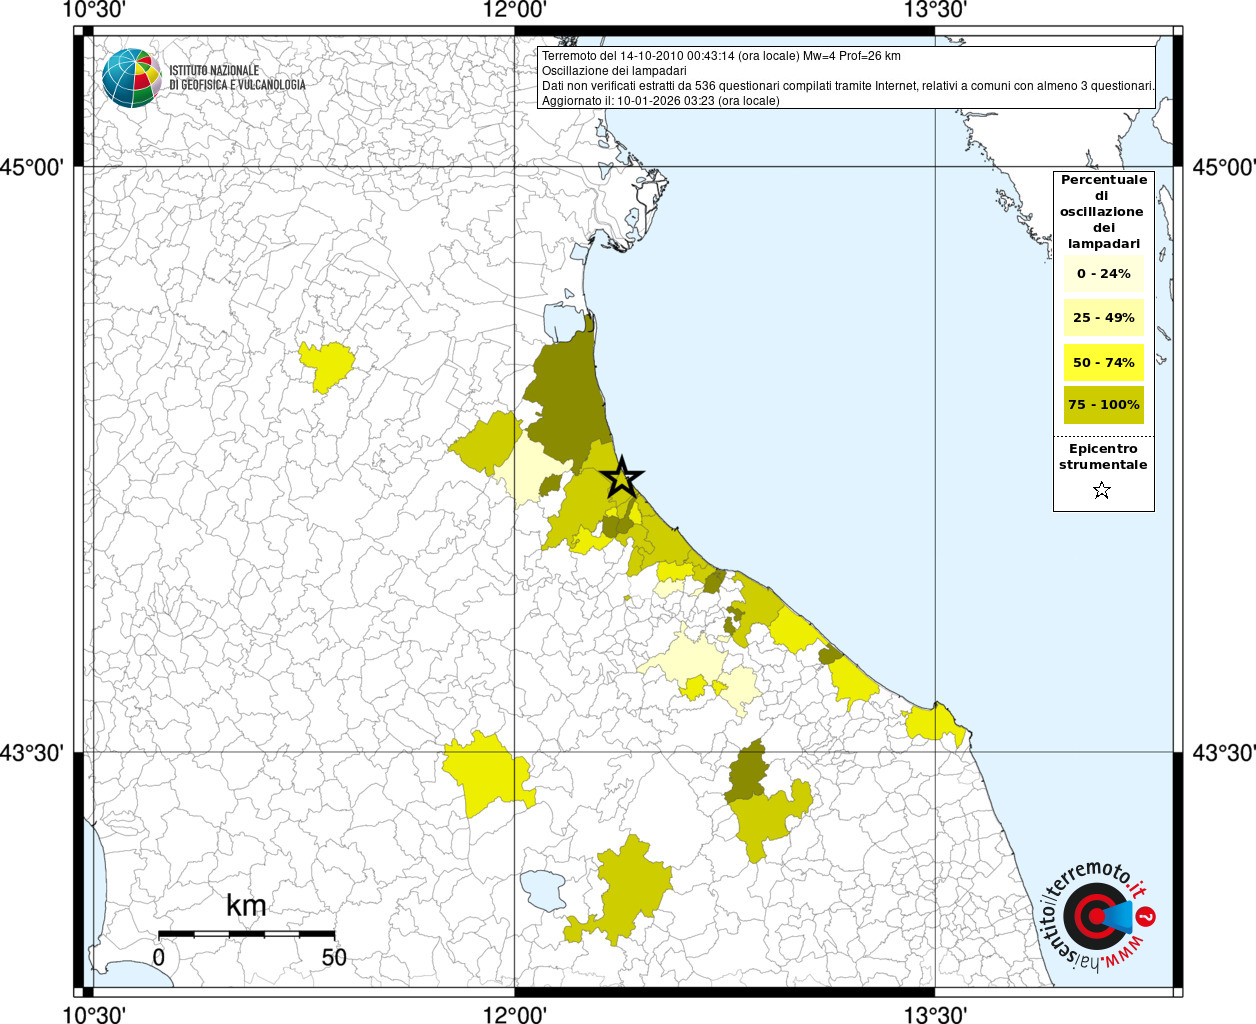Click the INGV globe logo
The width and height of the screenshot is (1256, 1024).
pos(131,78)
